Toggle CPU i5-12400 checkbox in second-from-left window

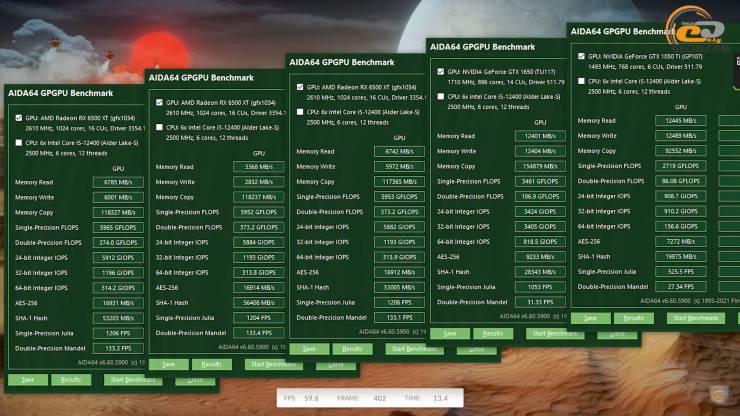pyautogui.click(x=159, y=127)
